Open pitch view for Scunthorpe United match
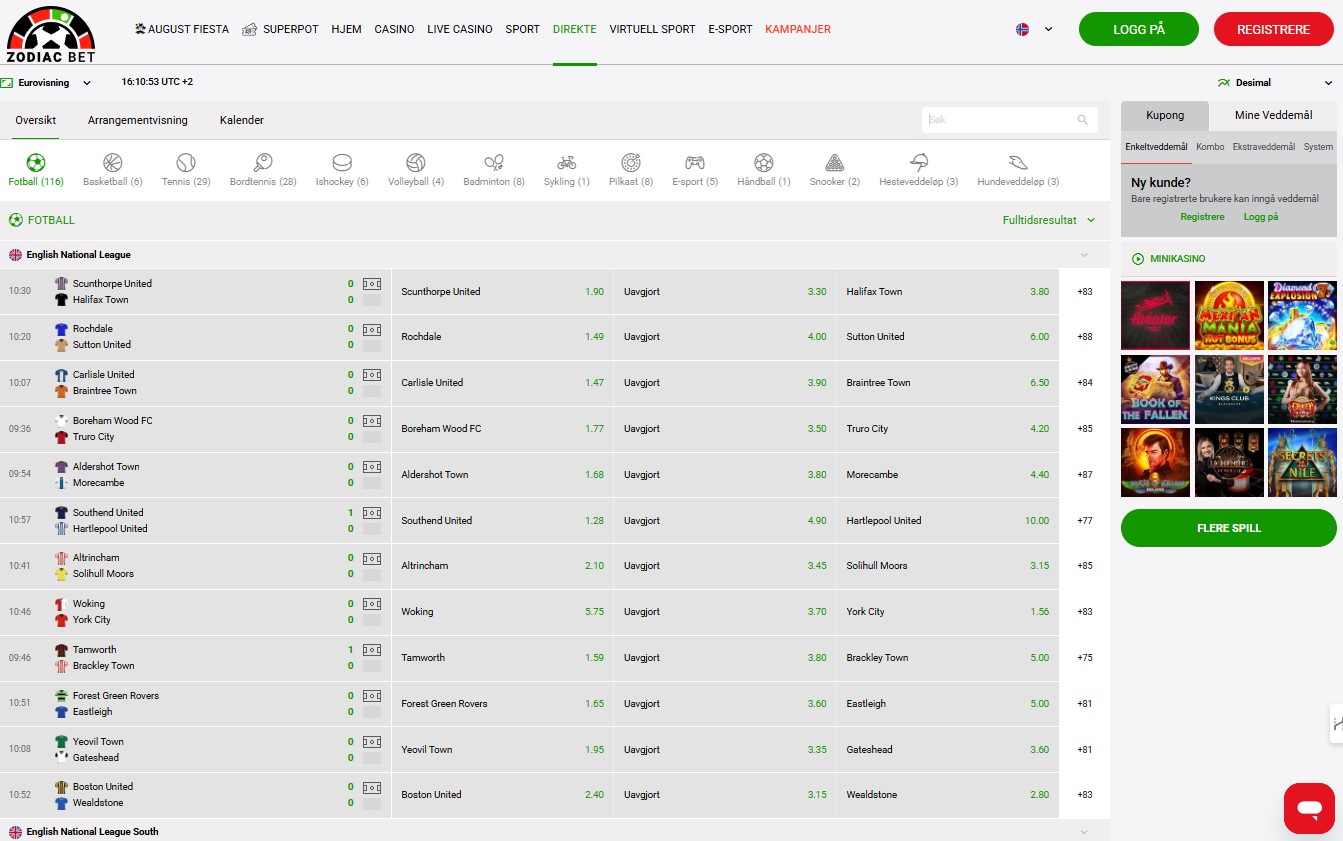 tap(372, 284)
